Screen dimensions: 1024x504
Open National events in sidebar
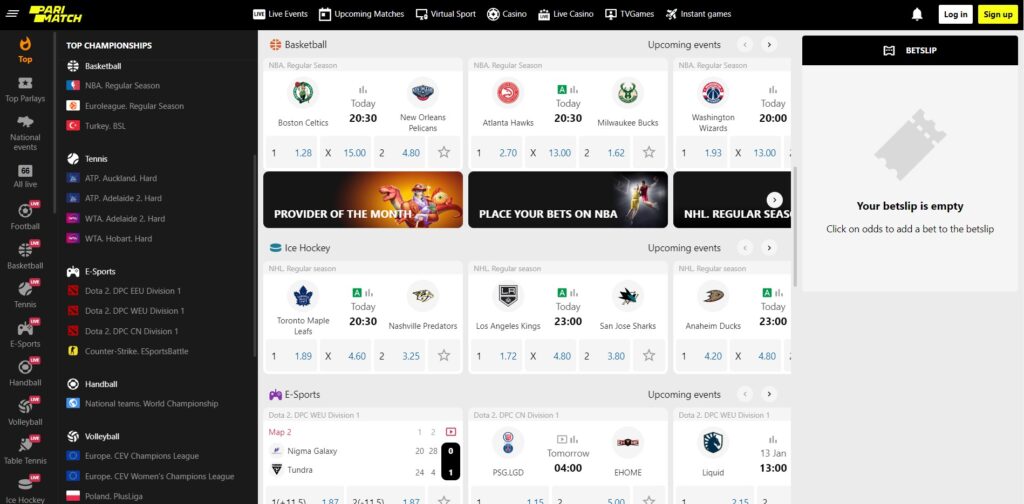pyautogui.click(x=25, y=134)
